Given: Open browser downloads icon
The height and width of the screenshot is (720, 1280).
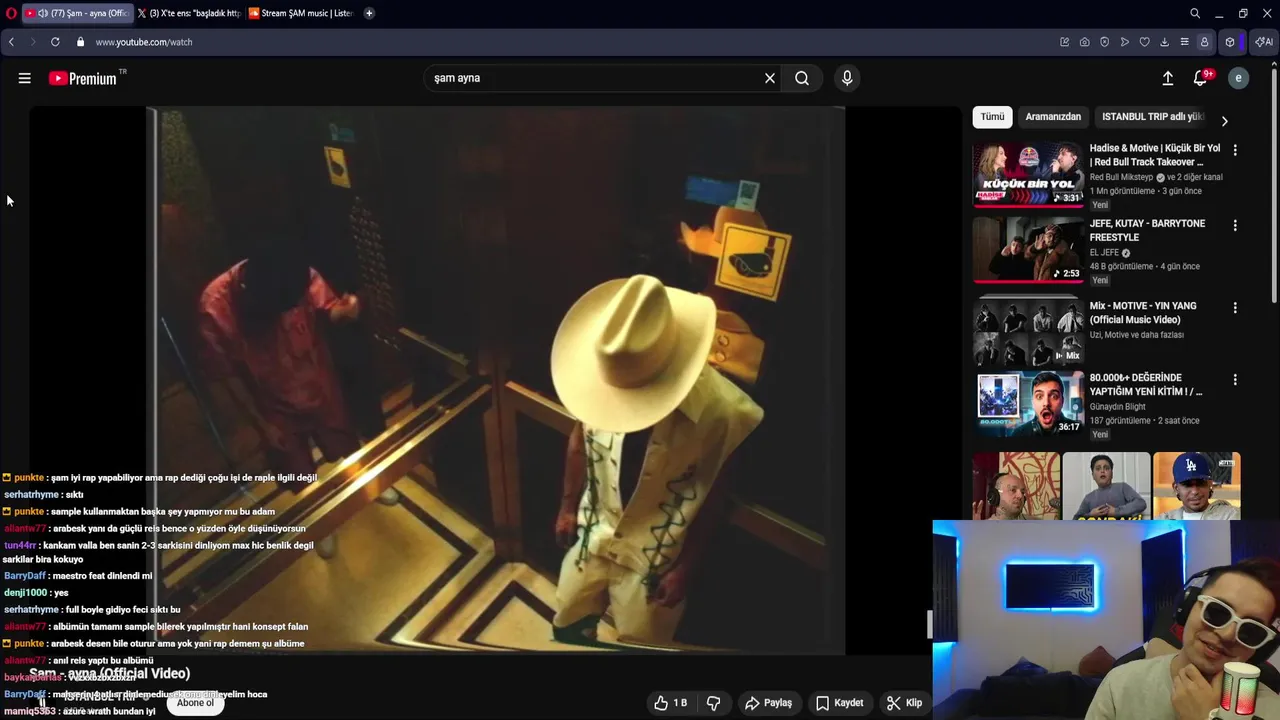Looking at the screenshot, I should click(1165, 42).
